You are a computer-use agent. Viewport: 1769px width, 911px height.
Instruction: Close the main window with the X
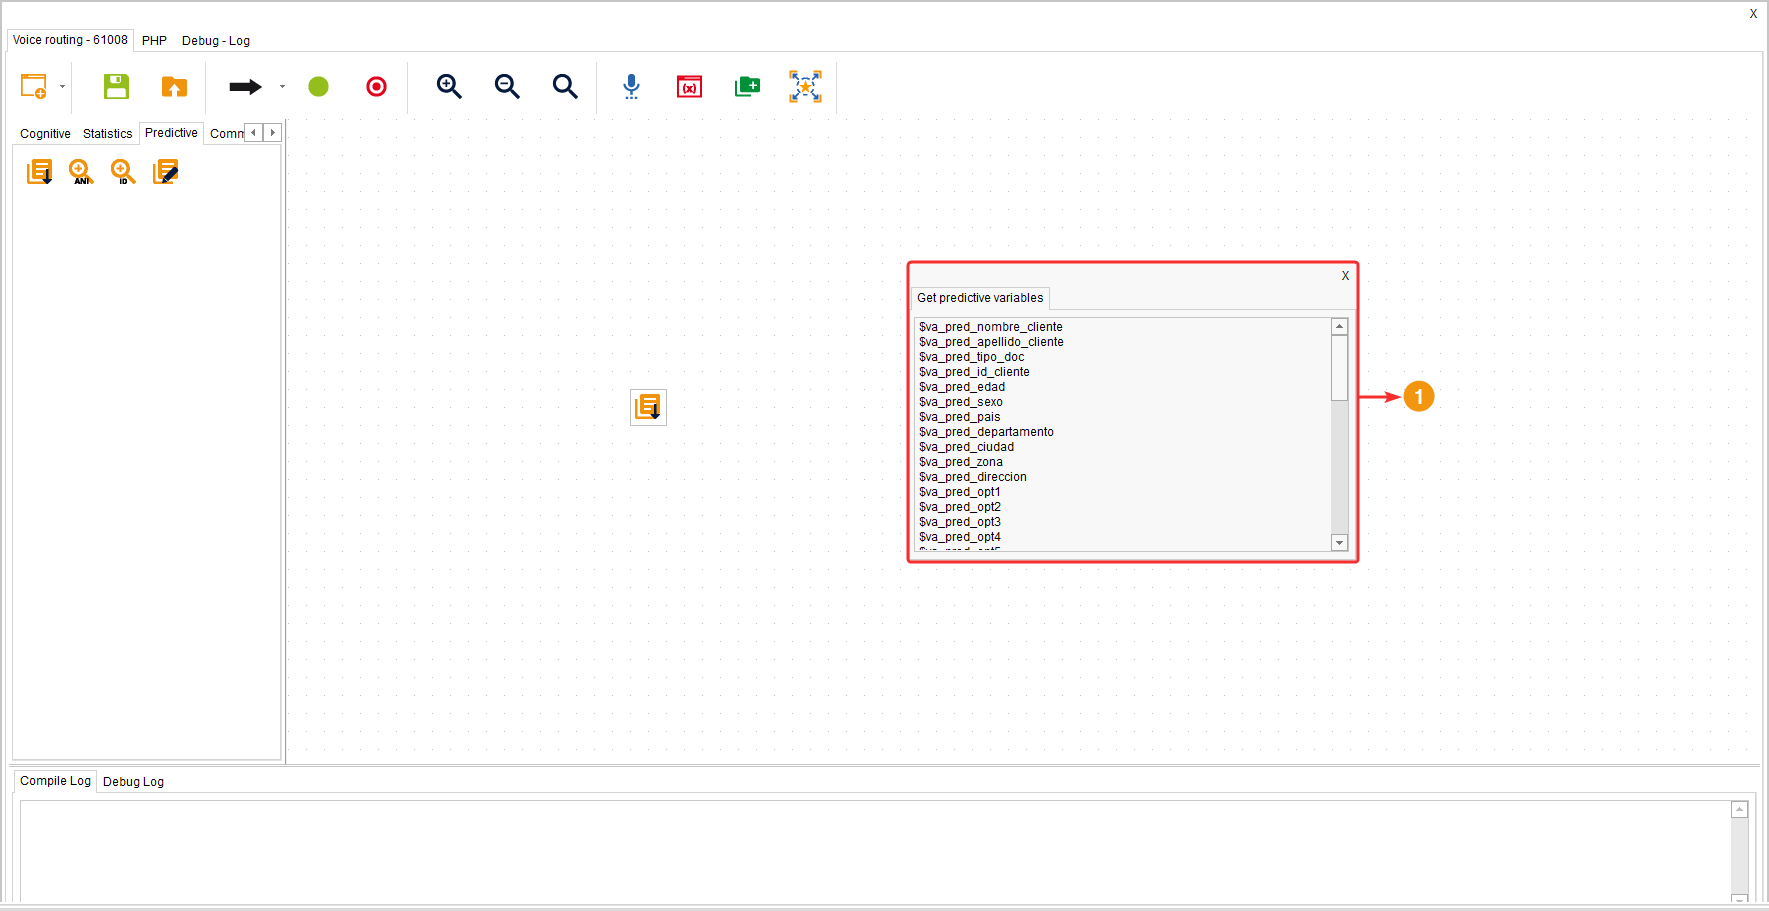tap(1753, 14)
